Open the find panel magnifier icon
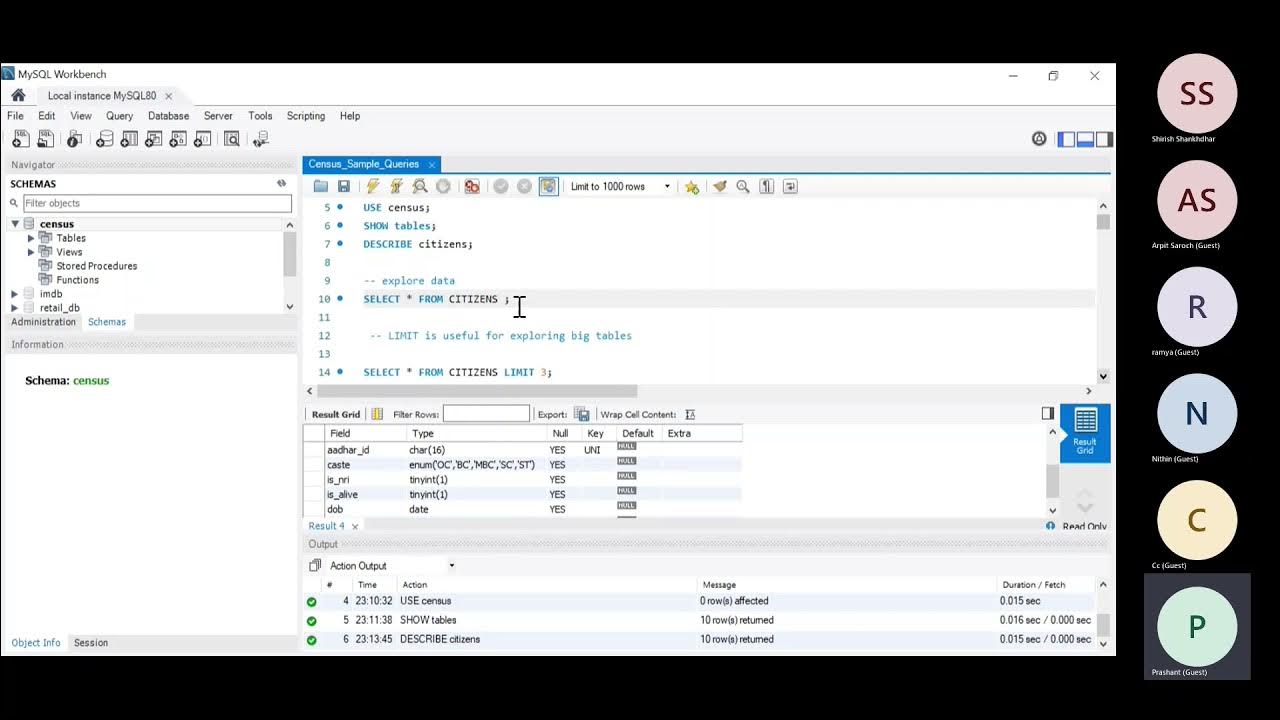 (x=743, y=186)
